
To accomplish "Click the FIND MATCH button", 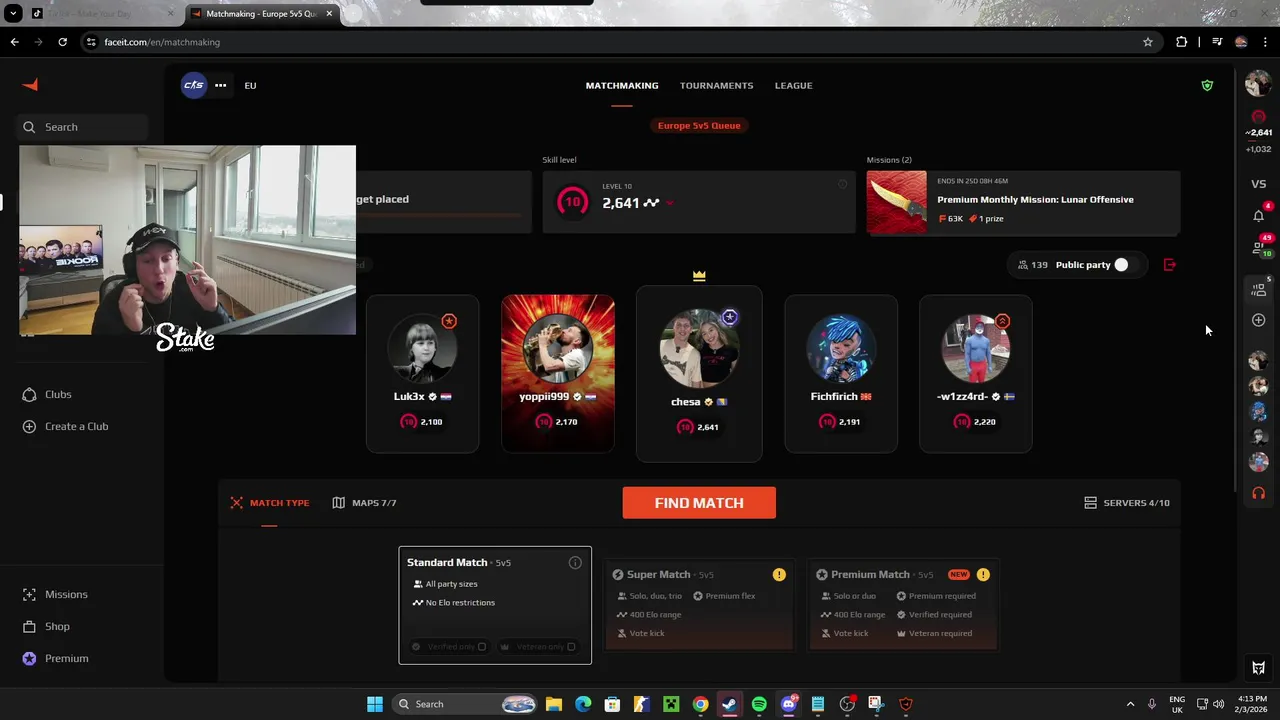I will coord(699,503).
